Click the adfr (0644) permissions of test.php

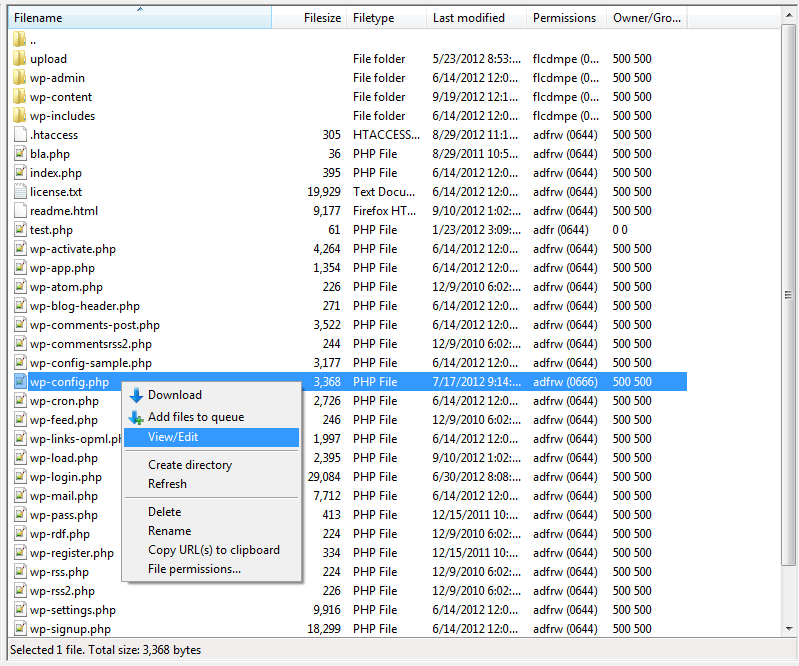click(561, 230)
